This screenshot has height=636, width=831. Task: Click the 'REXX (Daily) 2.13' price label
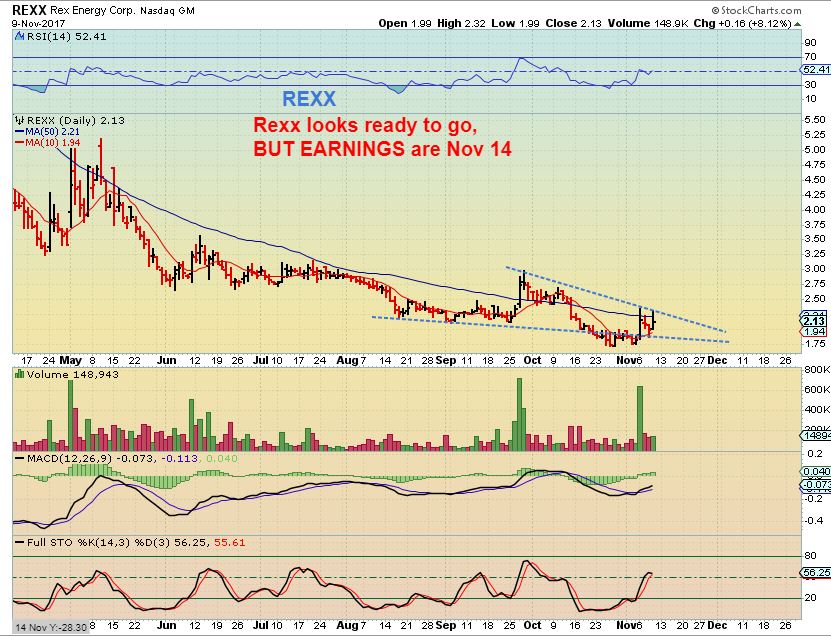pos(75,120)
